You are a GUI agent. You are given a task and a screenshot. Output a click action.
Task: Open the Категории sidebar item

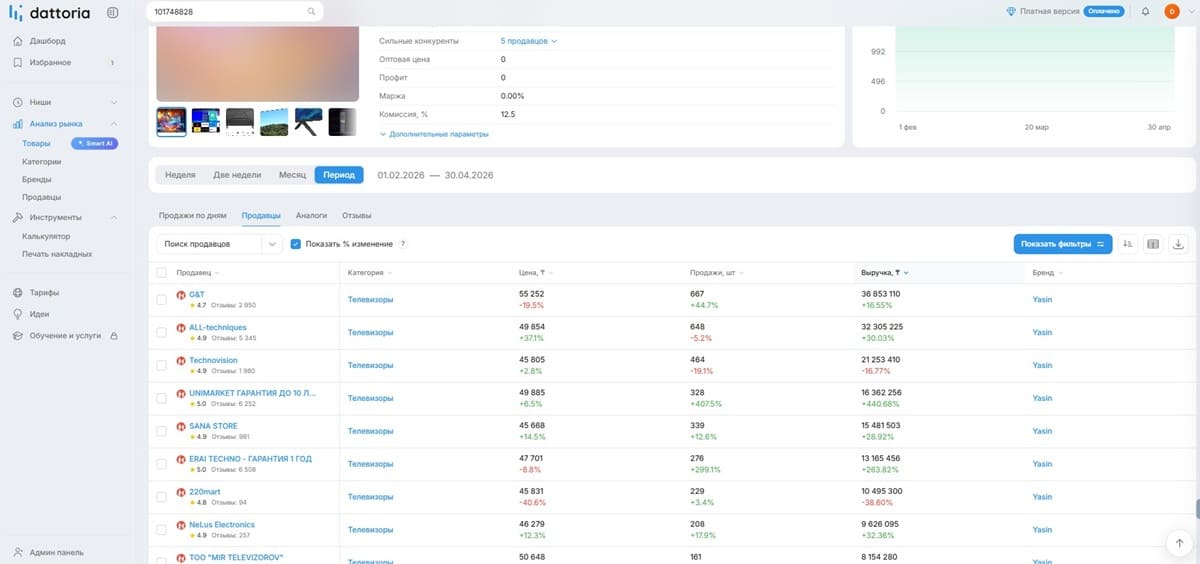pyautogui.click(x=42, y=161)
